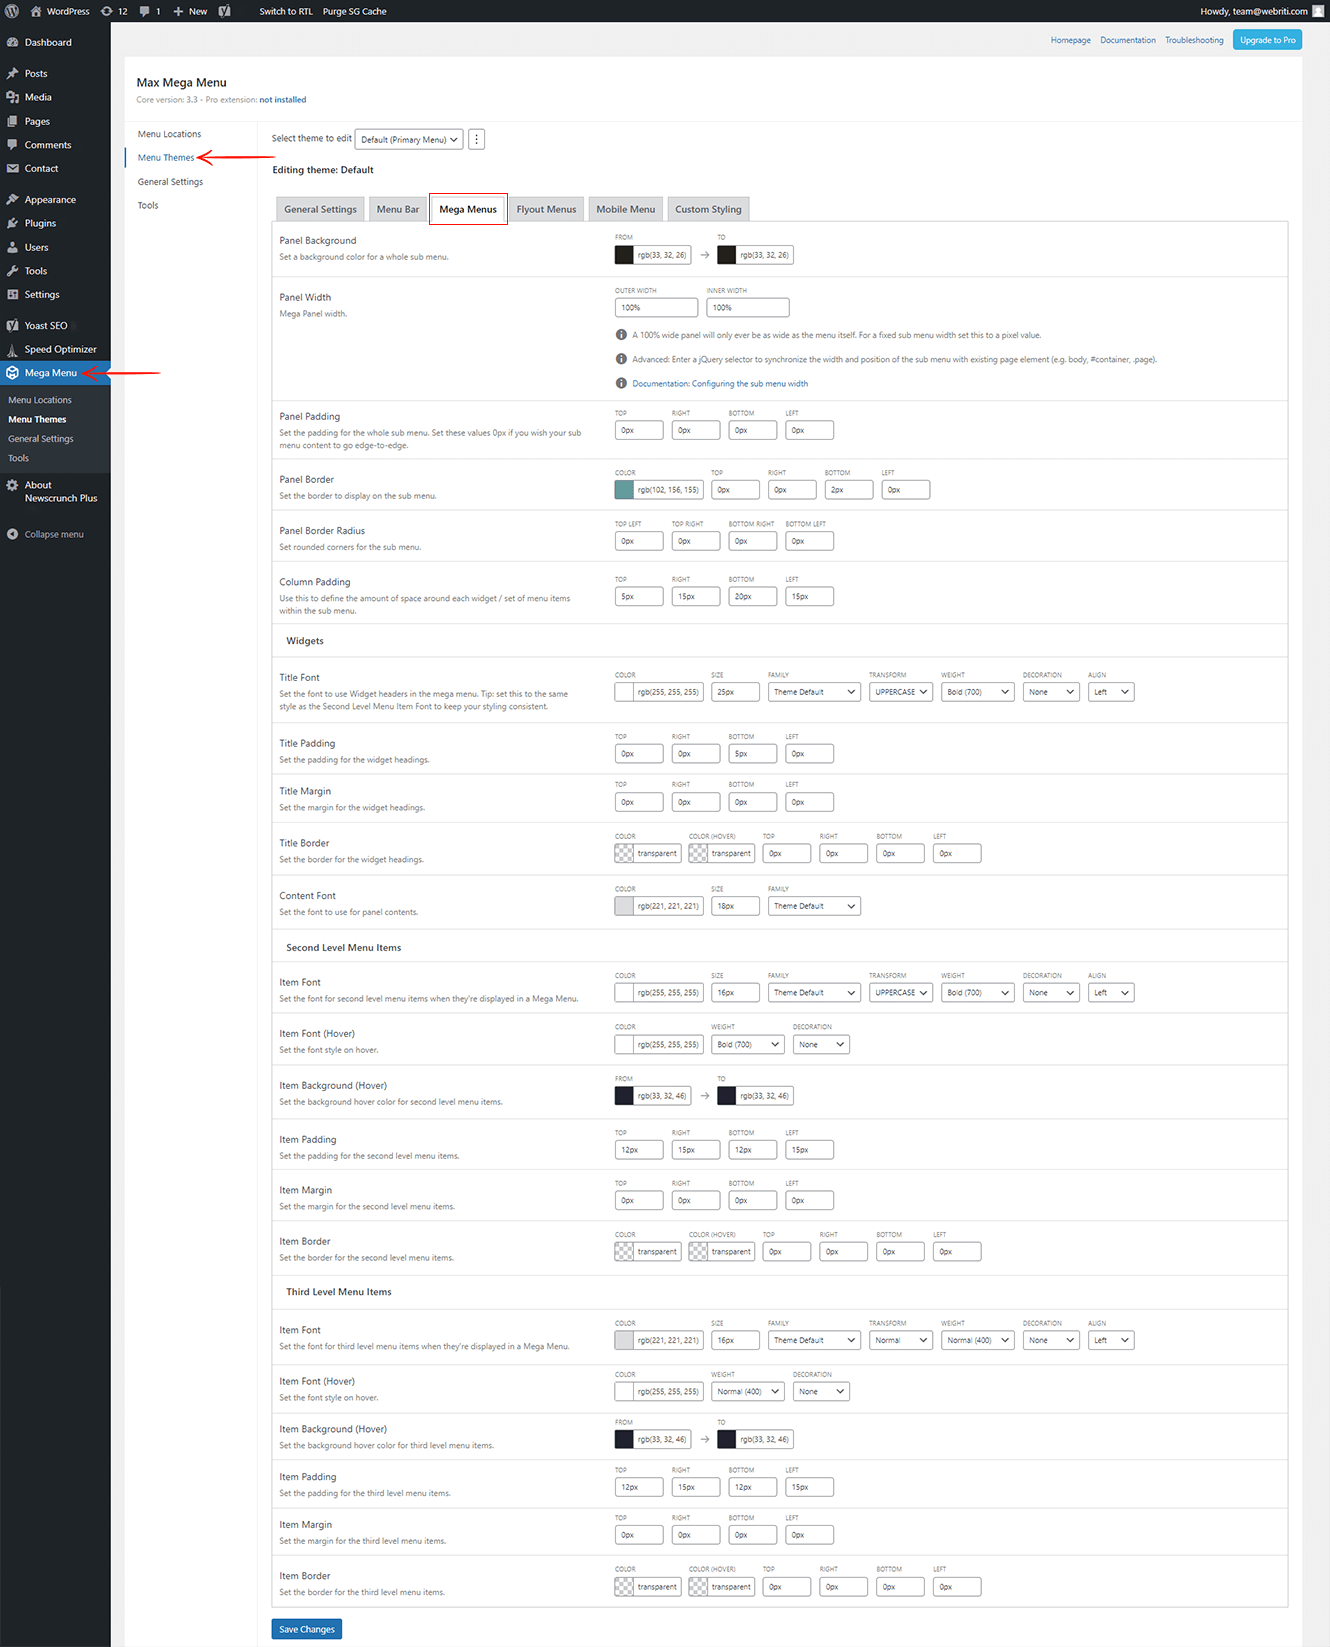Open Widgets Title Font weight Bold dropdown

click(x=978, y=692)
